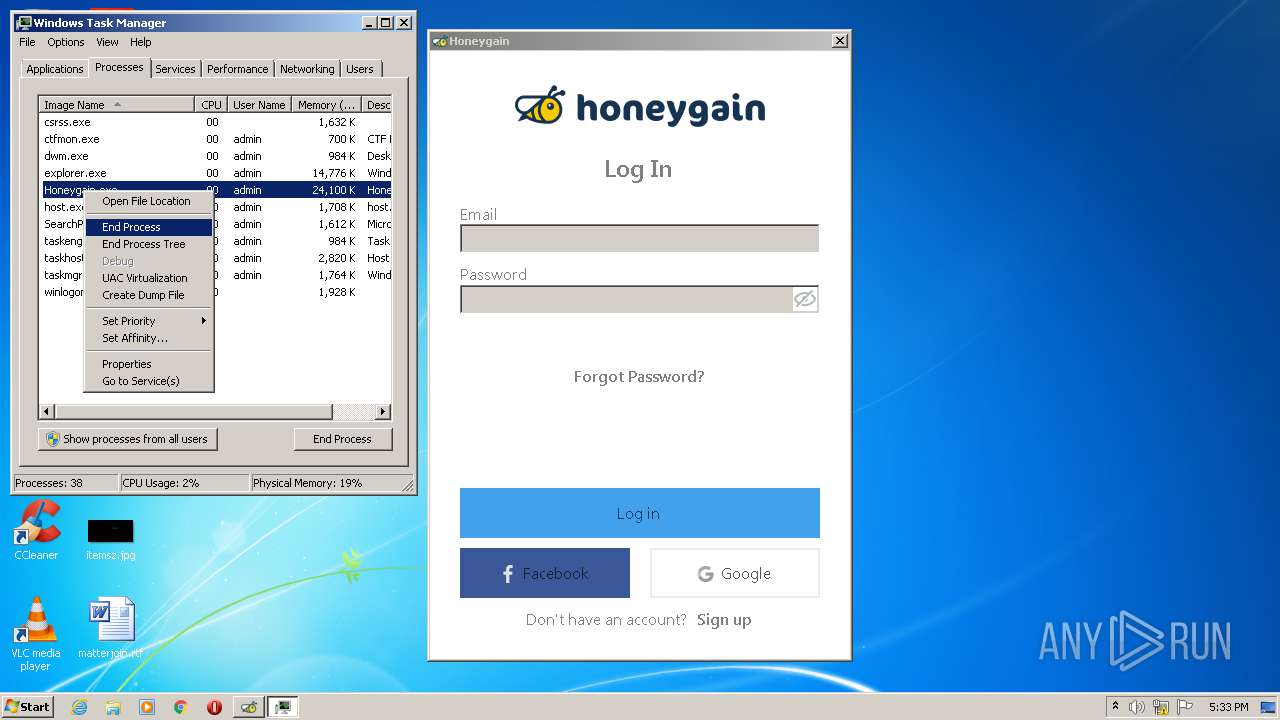Open VLC media player desktop icon

pyautogui.click(x=35, y=635)
